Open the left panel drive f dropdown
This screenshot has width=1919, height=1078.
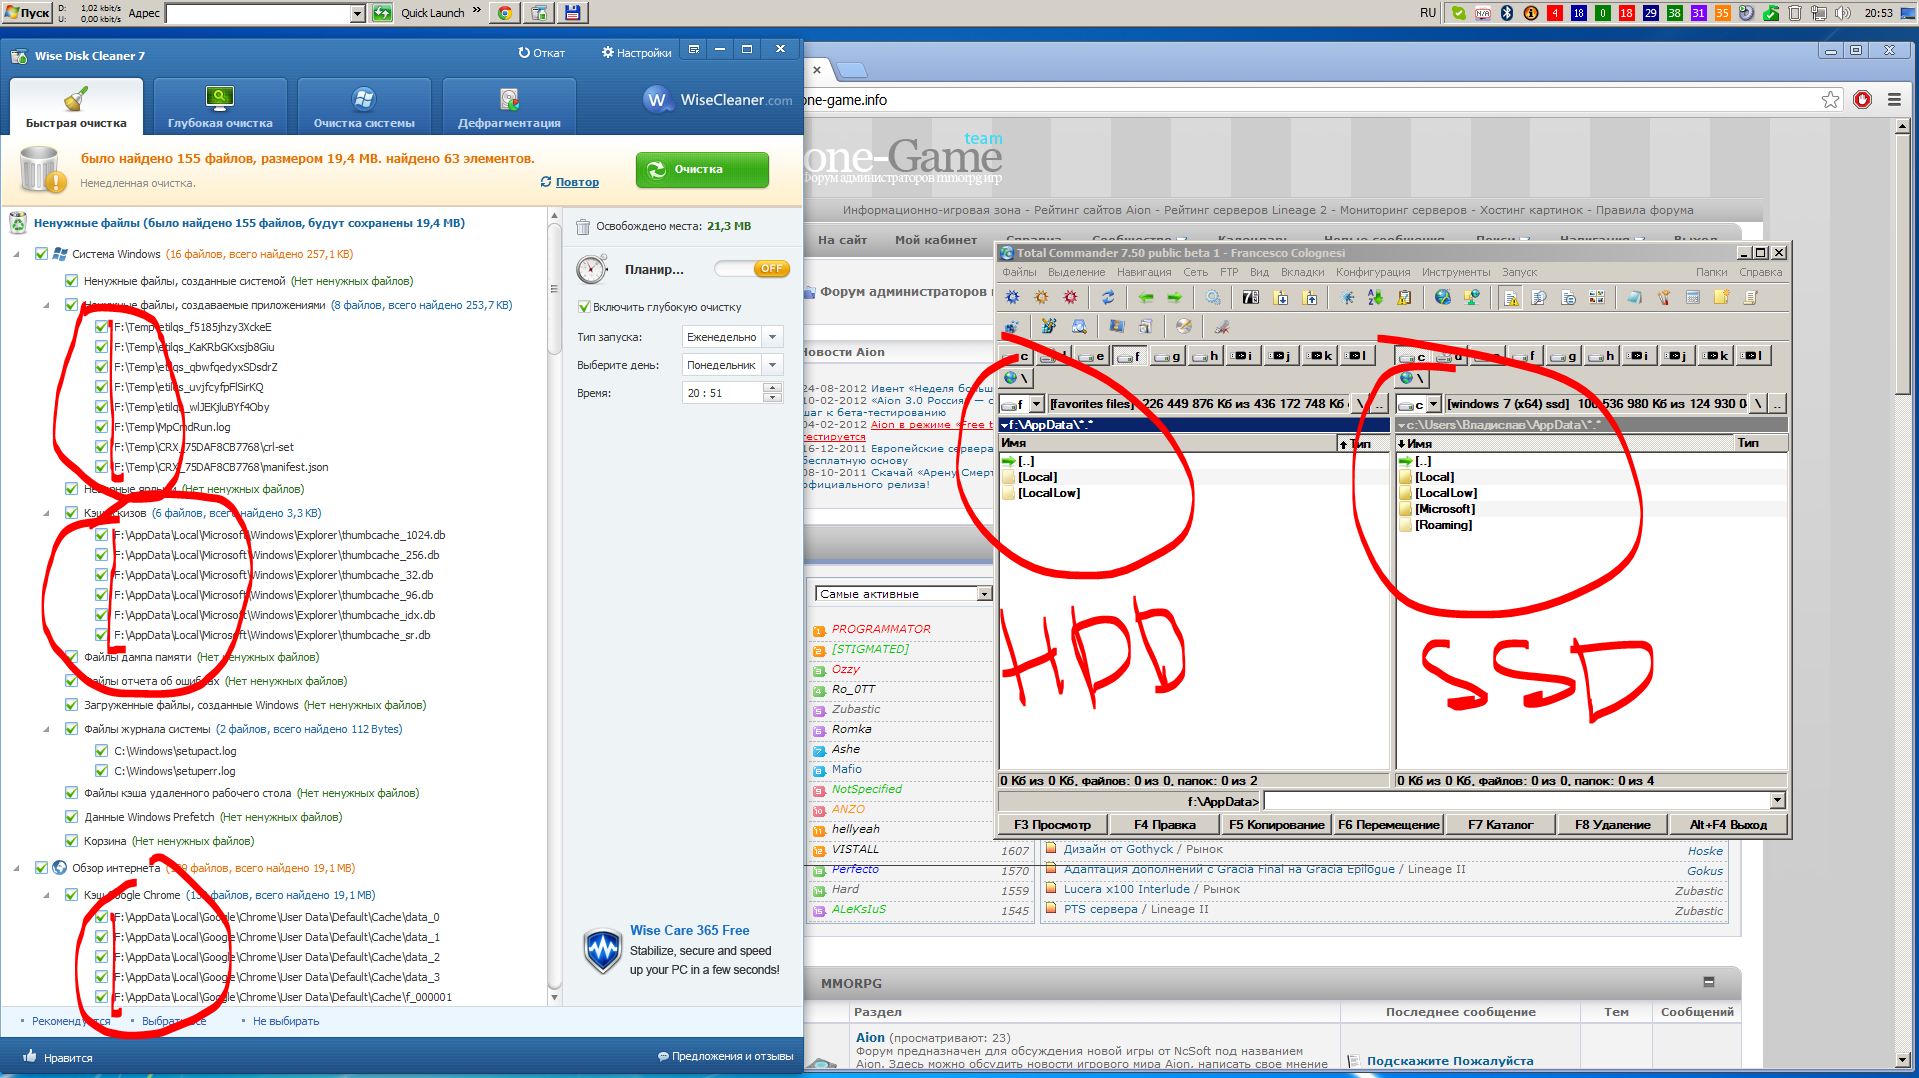1036,404
